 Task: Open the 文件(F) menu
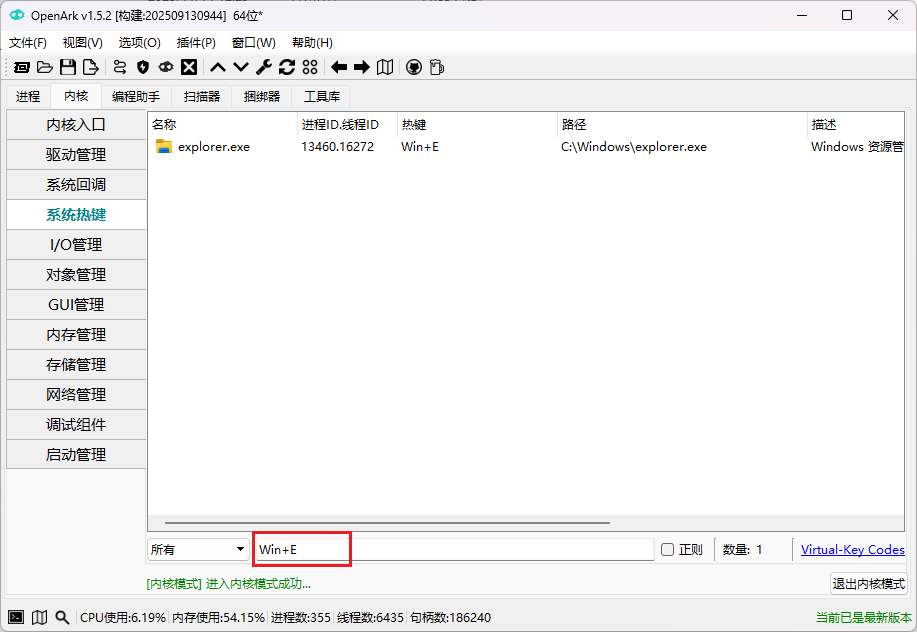tap(27, 43)
